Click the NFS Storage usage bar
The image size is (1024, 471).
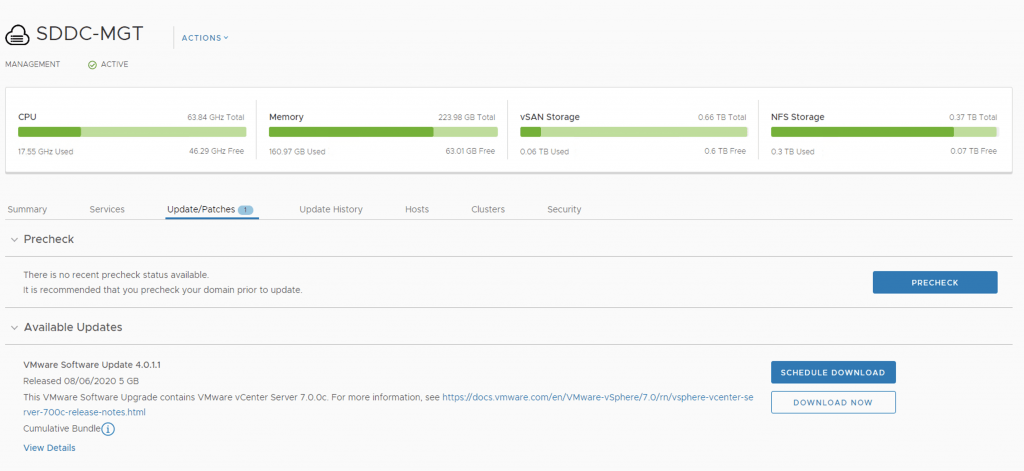point(883,132)
